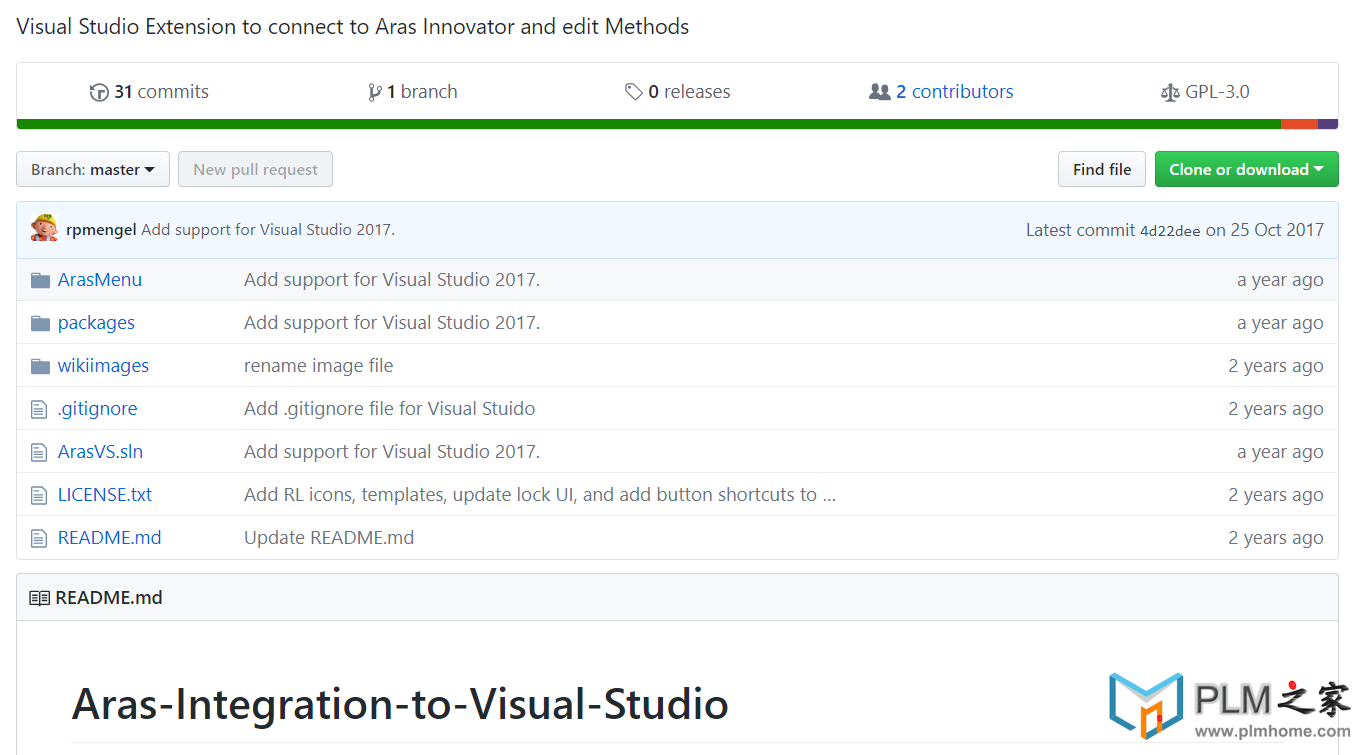Click the packages folder icon
1360x755 pixels.
tap(40, 323)
